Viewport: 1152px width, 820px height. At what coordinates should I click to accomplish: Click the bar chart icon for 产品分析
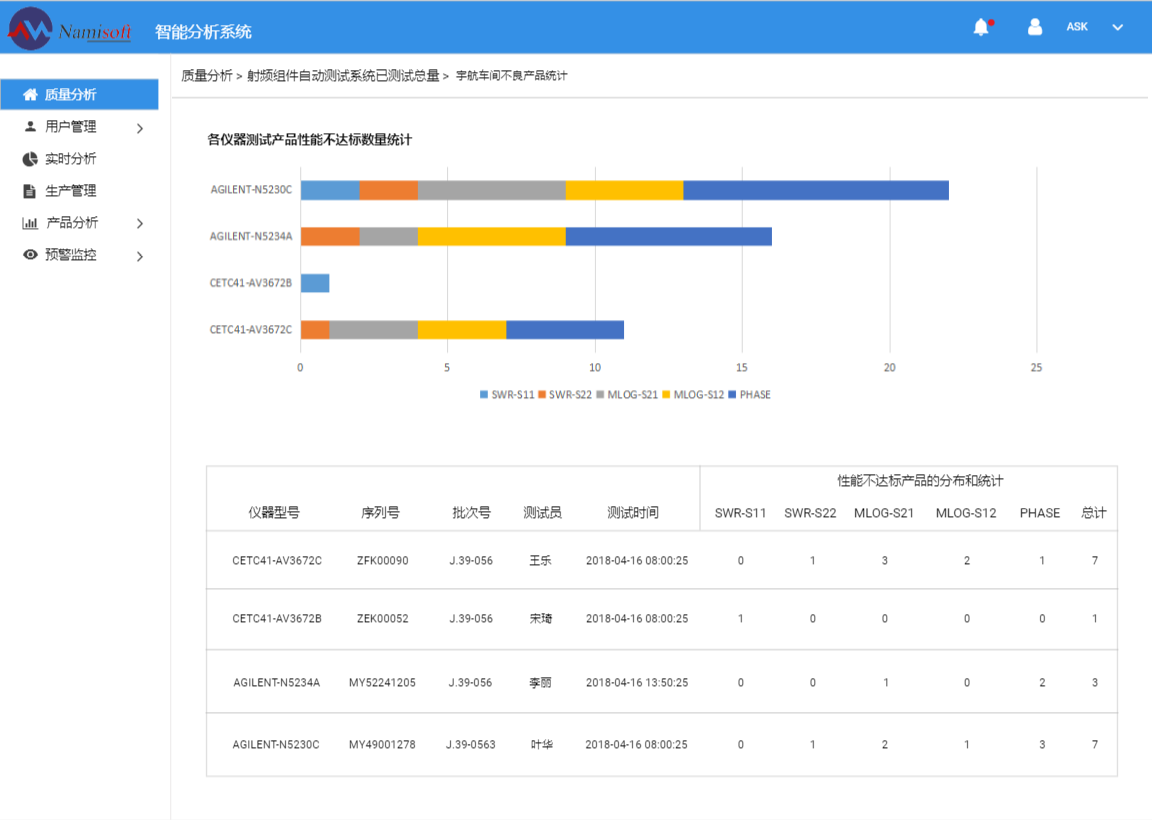(30, 223)
